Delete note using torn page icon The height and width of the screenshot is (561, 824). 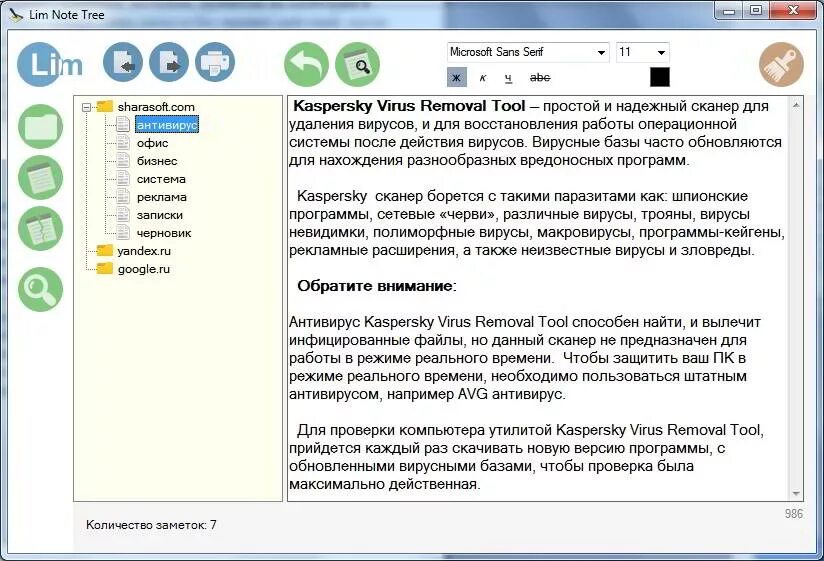pos(40,228)
